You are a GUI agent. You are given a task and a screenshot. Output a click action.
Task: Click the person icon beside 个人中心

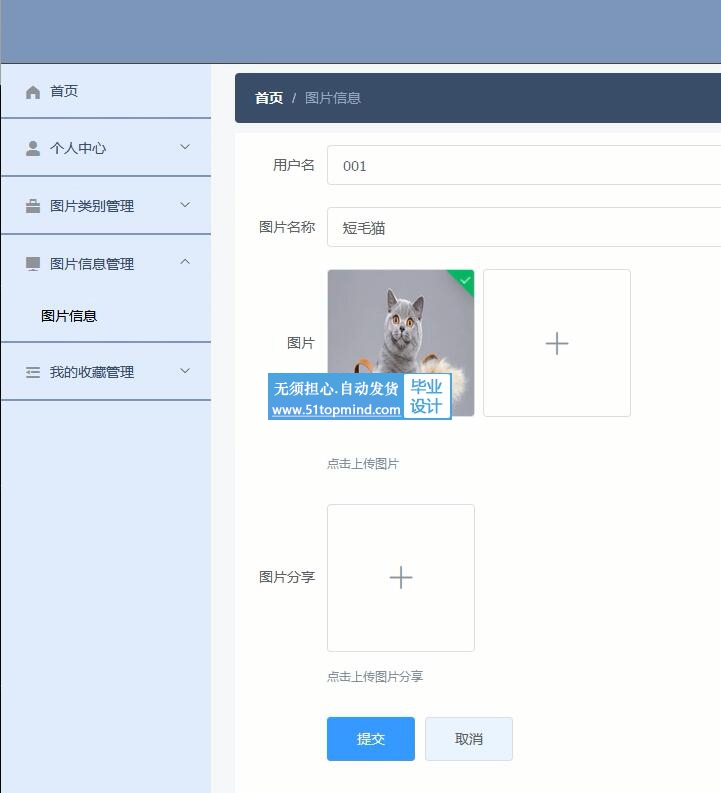(33, 148)
